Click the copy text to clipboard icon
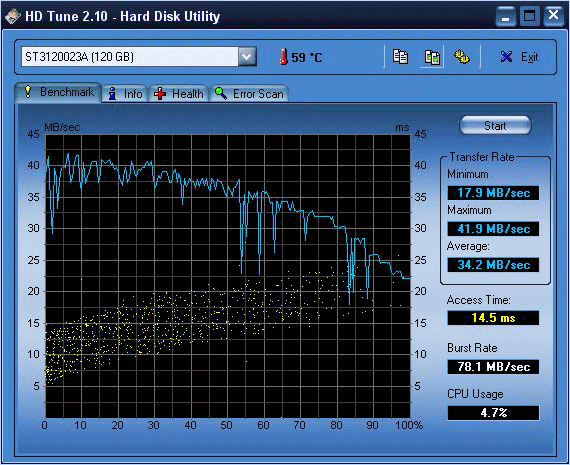This screenshot has height=465, width=570. 400,57
